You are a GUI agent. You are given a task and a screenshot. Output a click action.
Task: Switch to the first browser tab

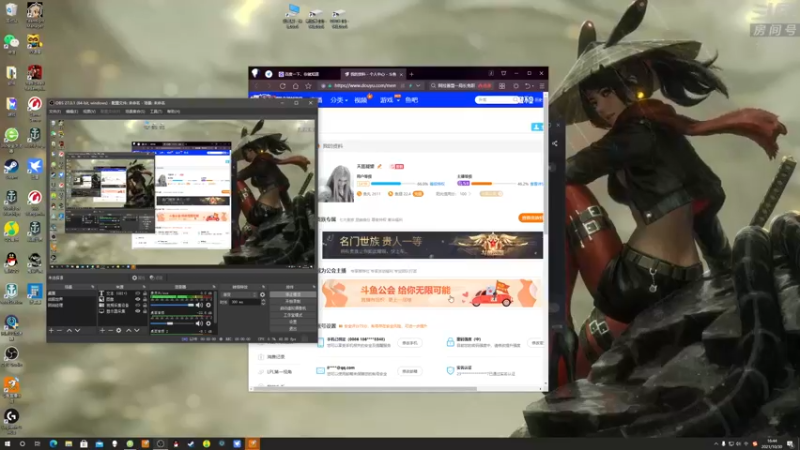click(x=305, y=74)
